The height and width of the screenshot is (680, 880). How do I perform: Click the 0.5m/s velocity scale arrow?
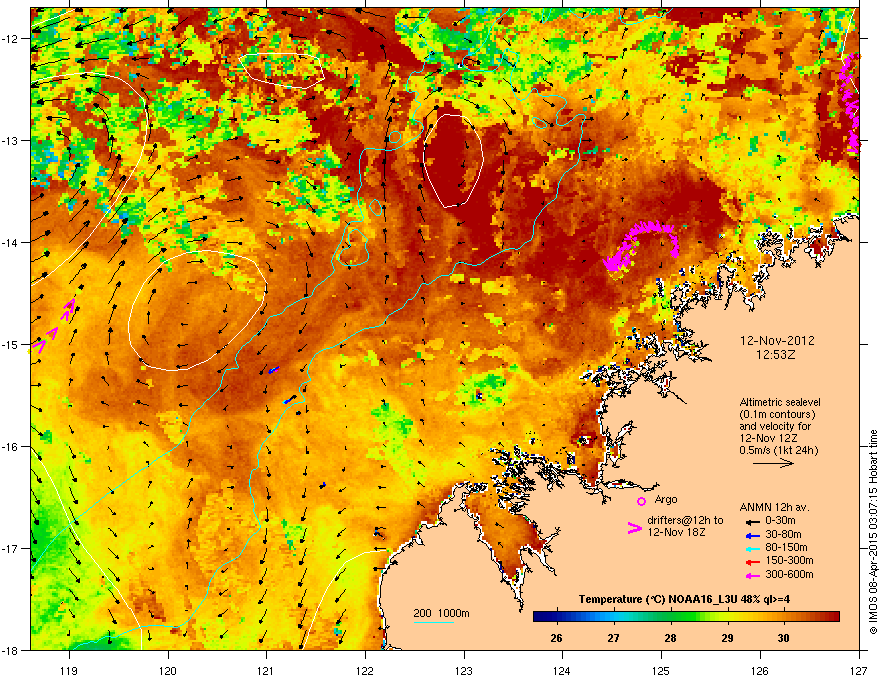[x=773, y=463]
